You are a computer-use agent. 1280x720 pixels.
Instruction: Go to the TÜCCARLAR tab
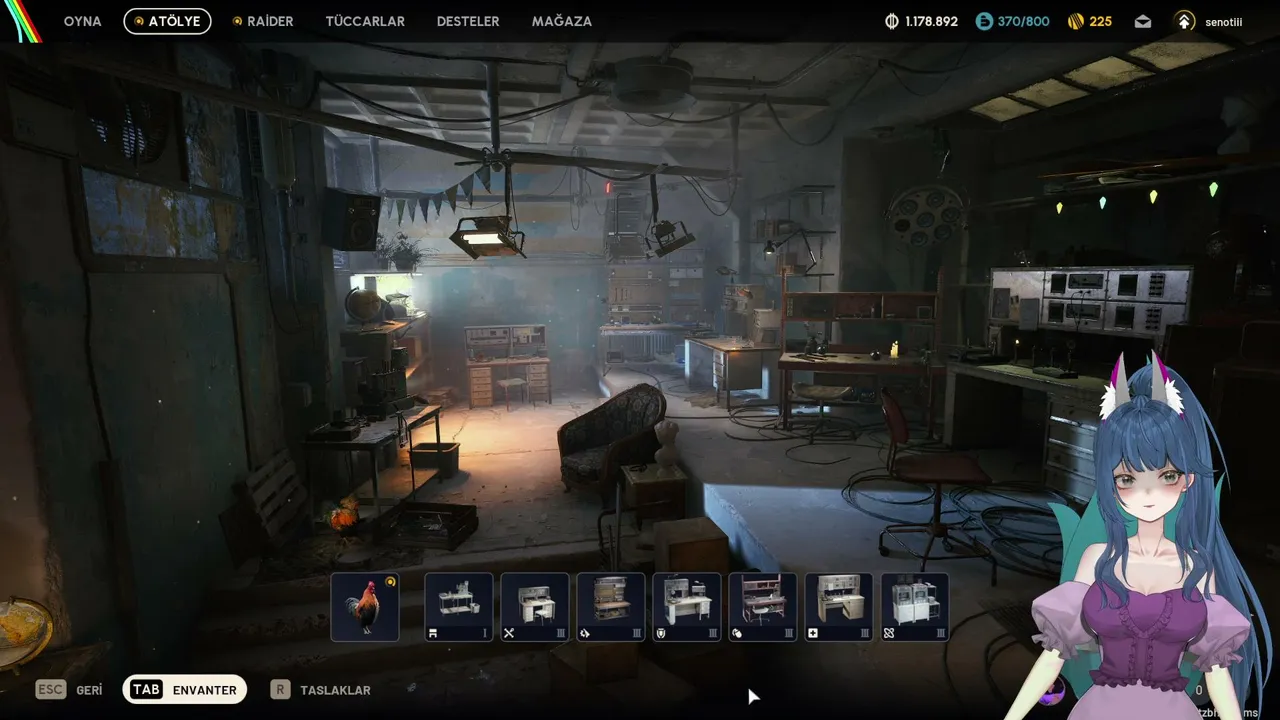[x=365, y=21]
